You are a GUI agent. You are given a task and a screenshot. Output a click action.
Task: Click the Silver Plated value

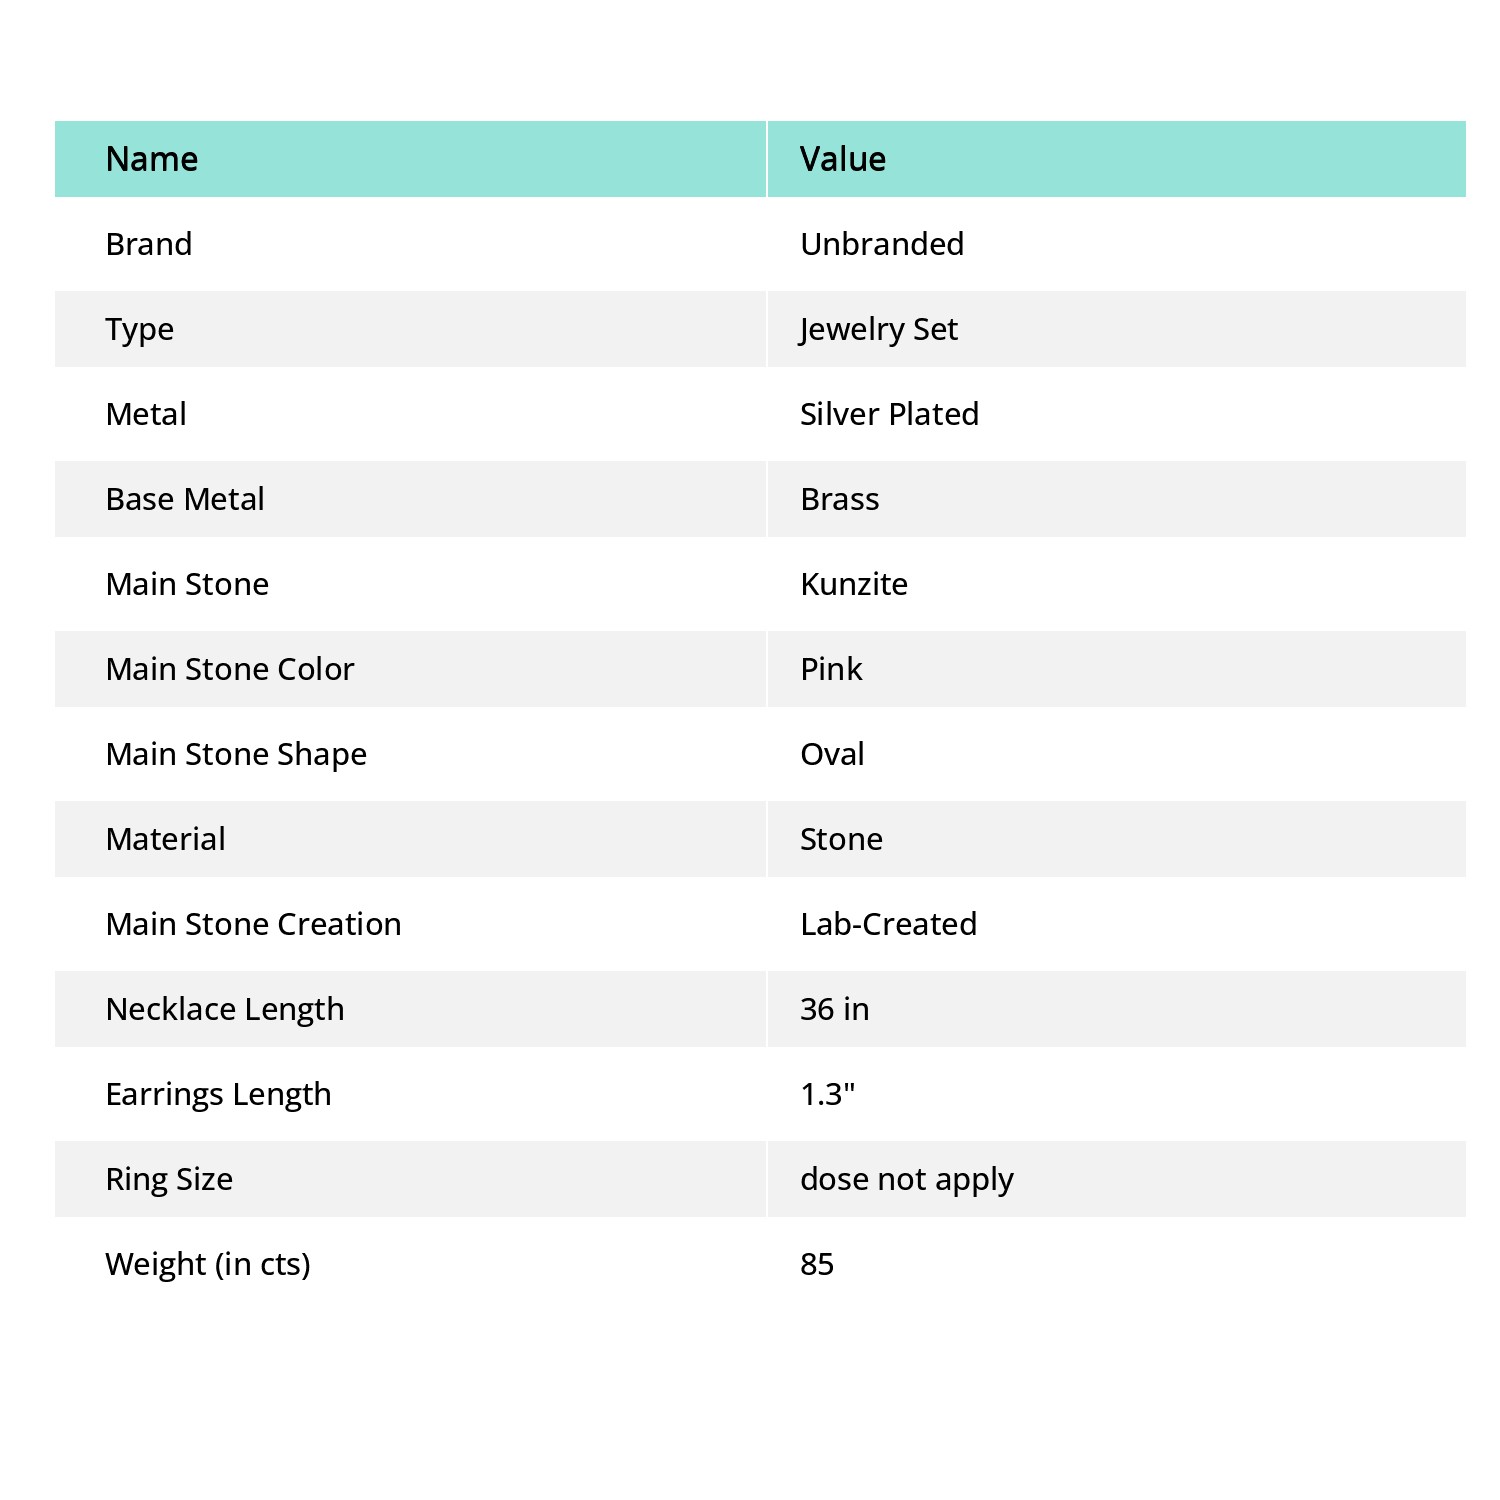[x=889, y=414]
